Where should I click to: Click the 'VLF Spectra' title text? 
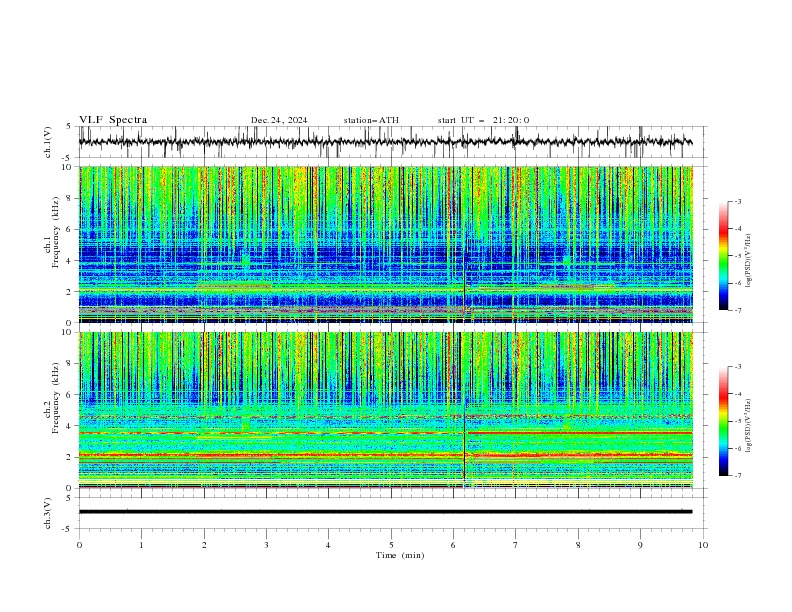click(113, 120)
